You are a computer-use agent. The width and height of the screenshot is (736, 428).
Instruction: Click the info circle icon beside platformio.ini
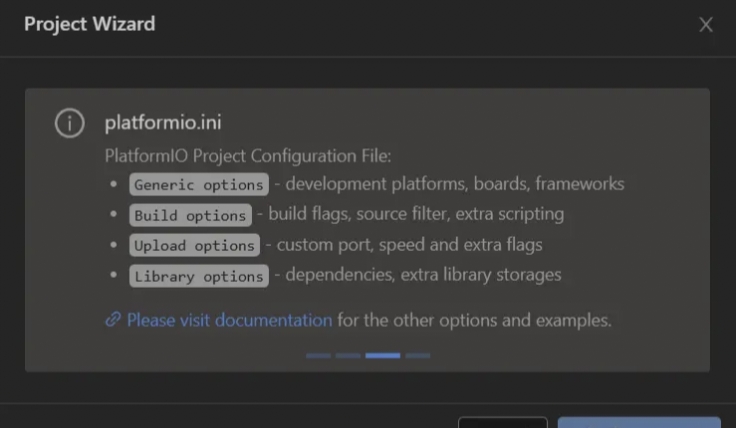[69, 123]
